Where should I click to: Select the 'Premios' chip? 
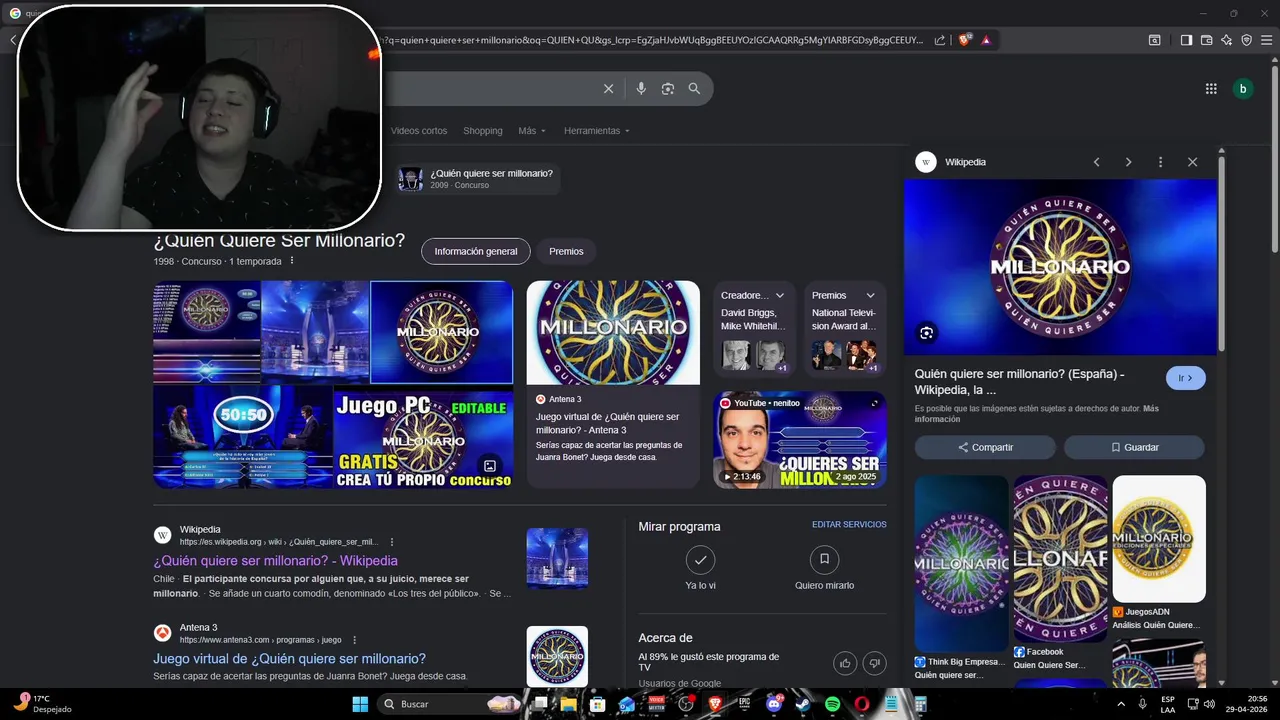(566, 251)
